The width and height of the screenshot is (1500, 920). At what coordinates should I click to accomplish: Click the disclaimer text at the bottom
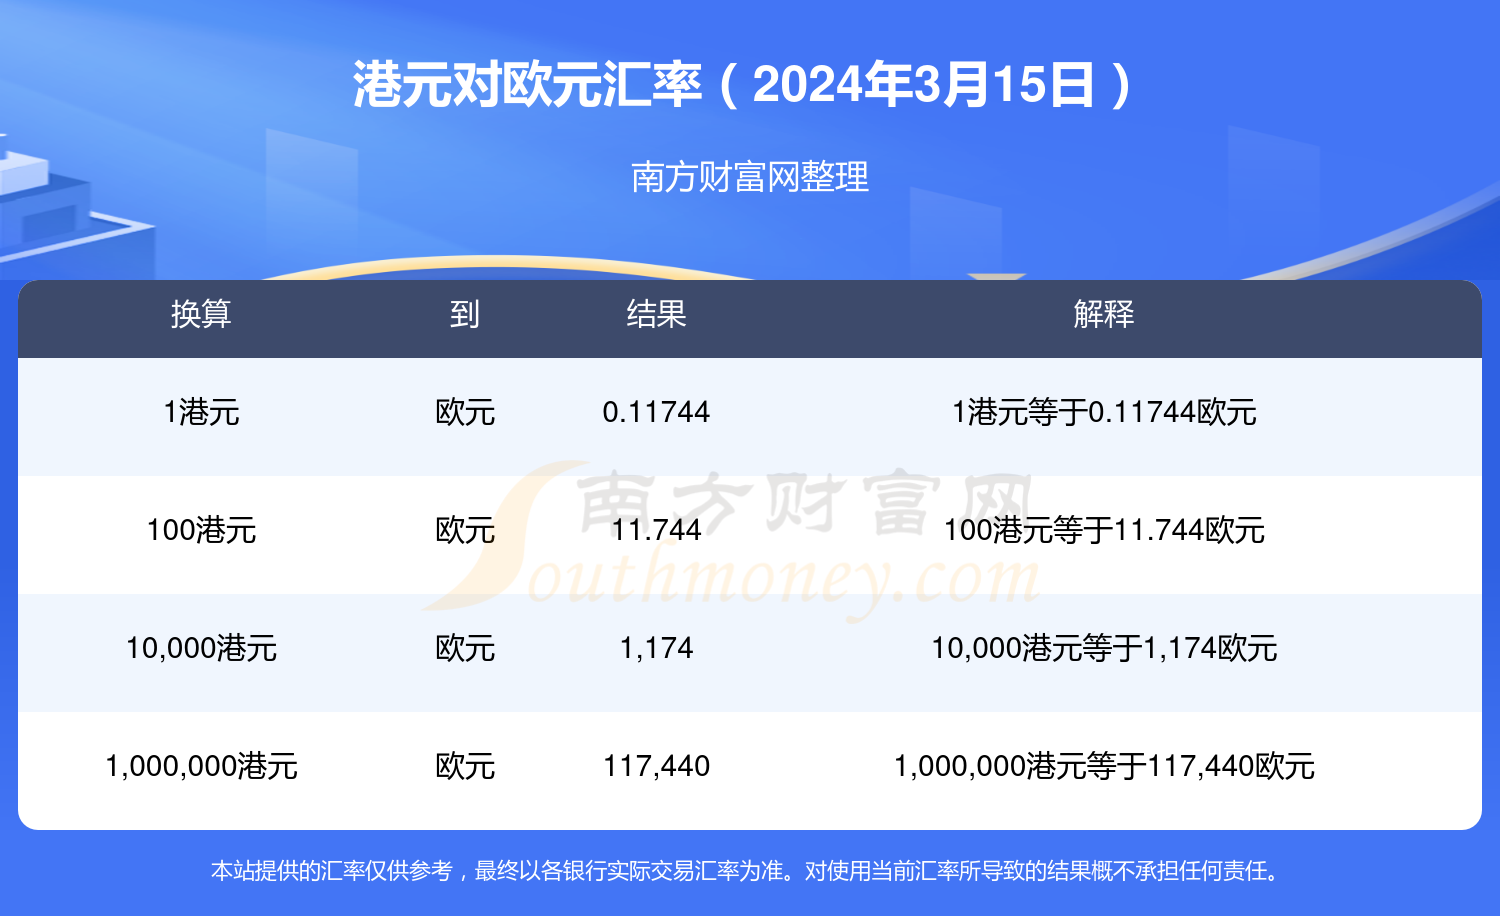click(x=746, y=871)
